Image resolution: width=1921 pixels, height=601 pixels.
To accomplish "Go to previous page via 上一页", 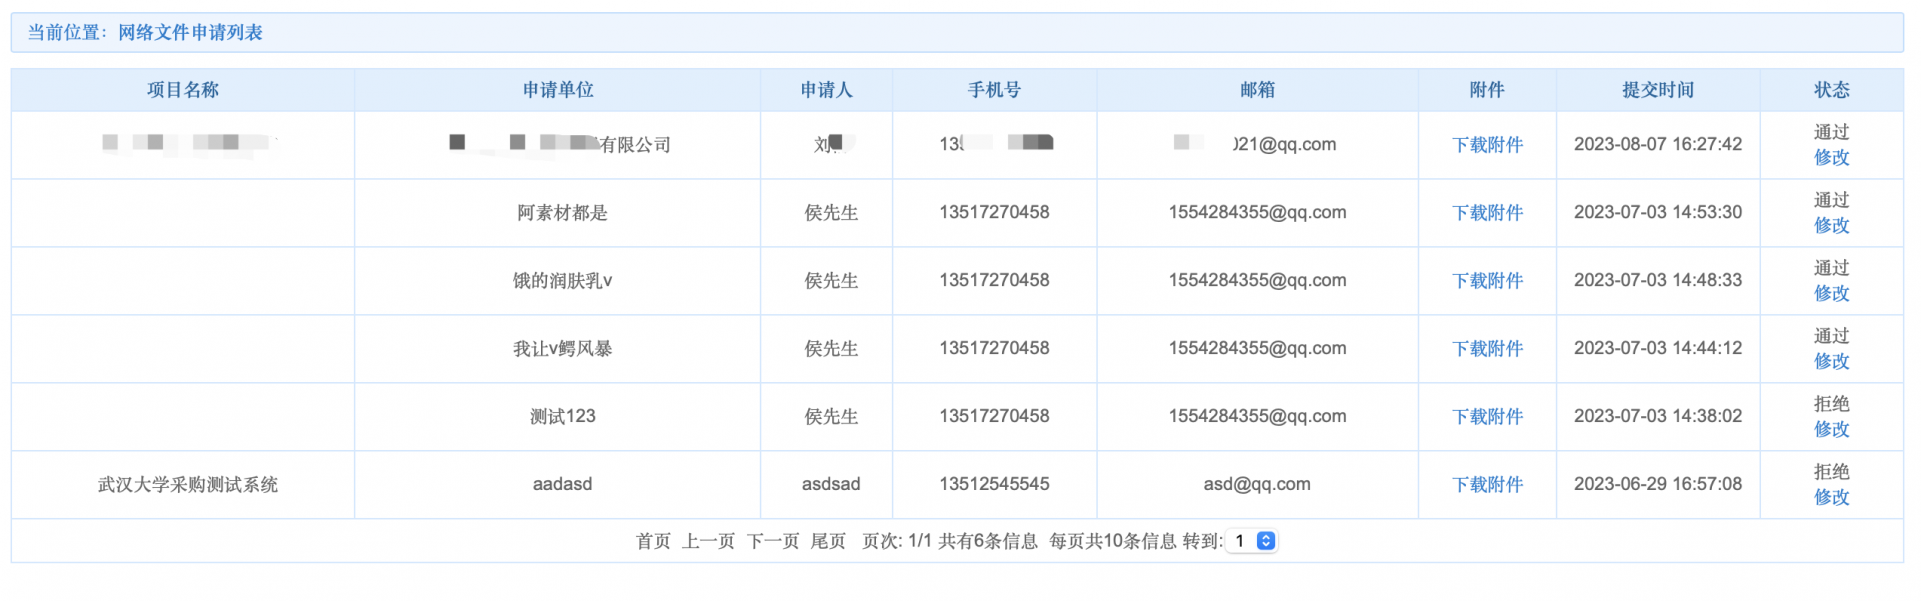I will coord(708,542).
